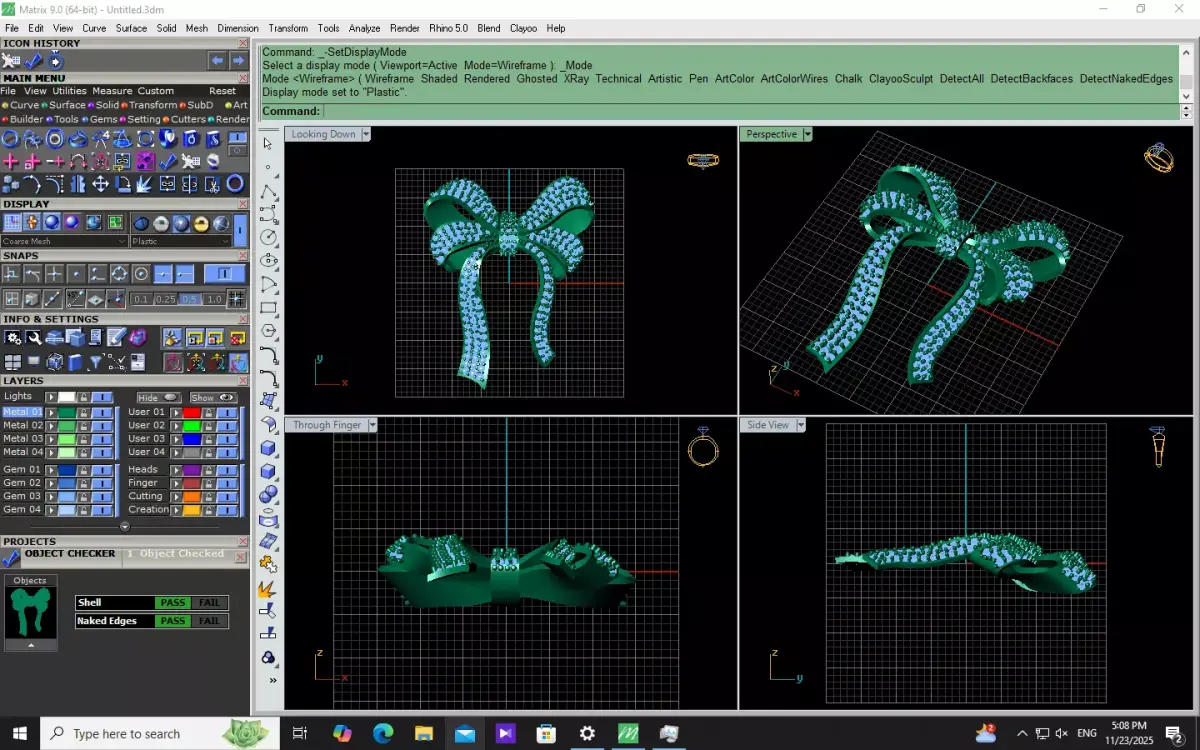Select the gold material sphere in Display
The image size is (1200, 750).
coord(201,223)
